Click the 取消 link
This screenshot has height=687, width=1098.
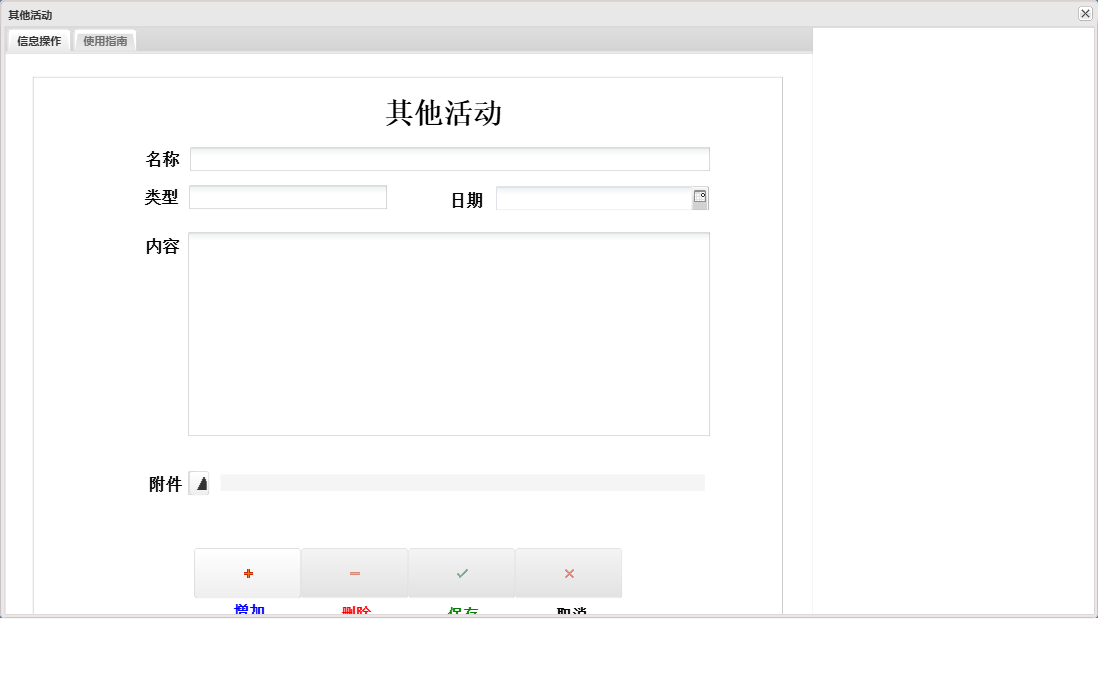568,608
